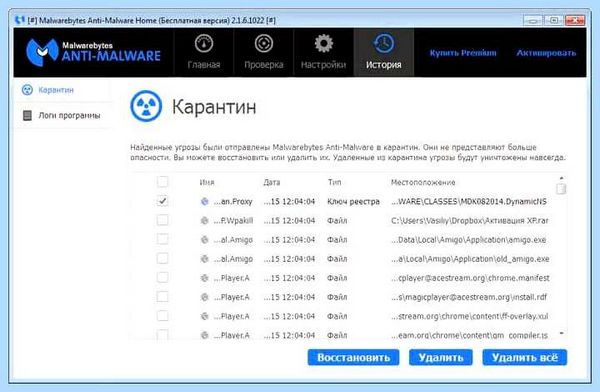
Task: Minimize the Malwarebytes window
Action: pyautogui.click(x=533, y=20)
